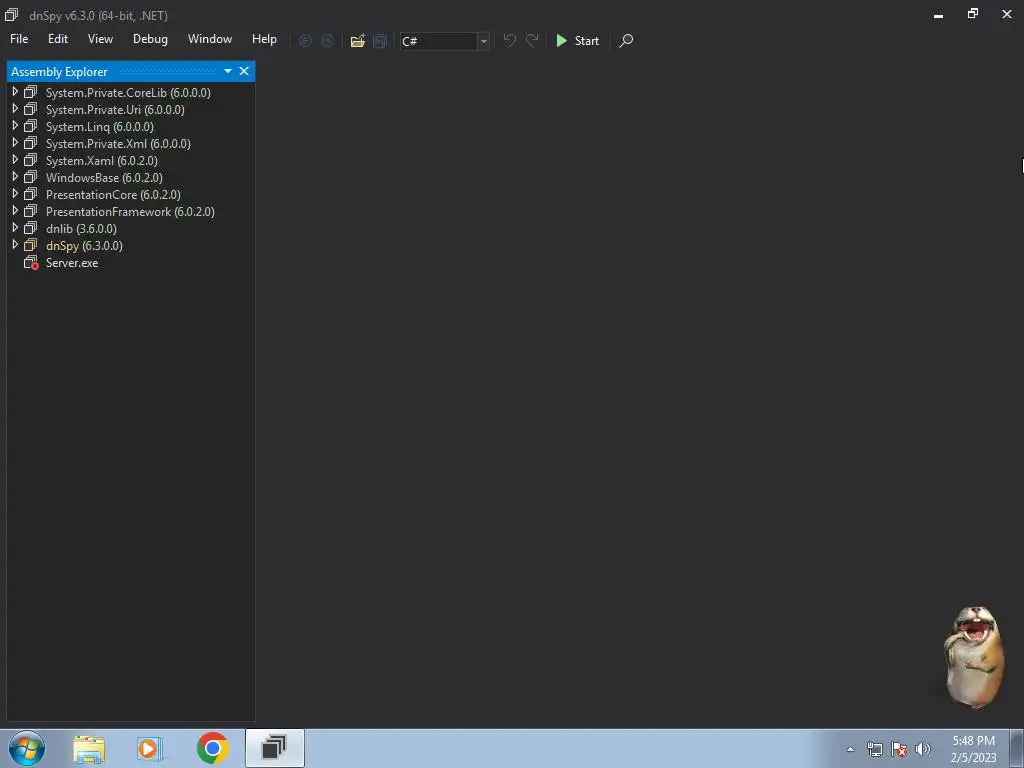Open Windows Explorer from the taskbar
This screenshot has width=1024, height=768.
coord(89,748)
